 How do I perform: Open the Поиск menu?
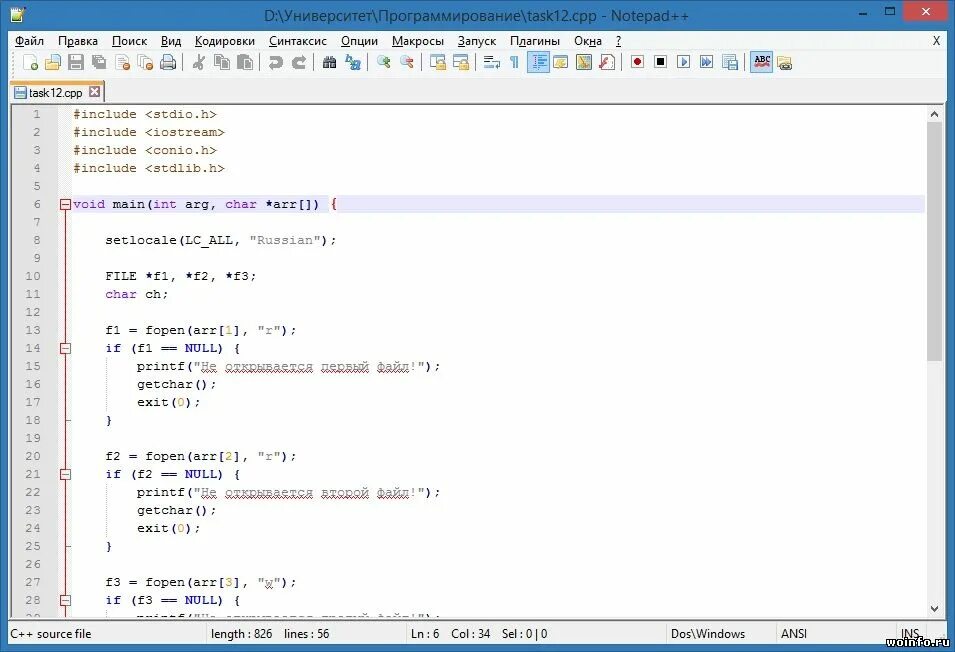[x=129, y=41]
